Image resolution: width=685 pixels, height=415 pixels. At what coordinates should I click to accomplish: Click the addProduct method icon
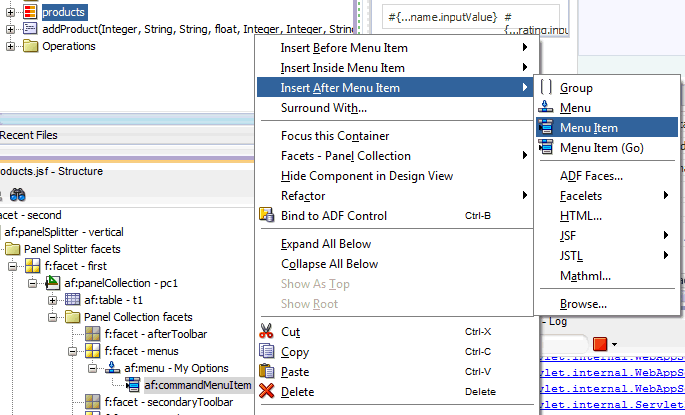point(30,29)
